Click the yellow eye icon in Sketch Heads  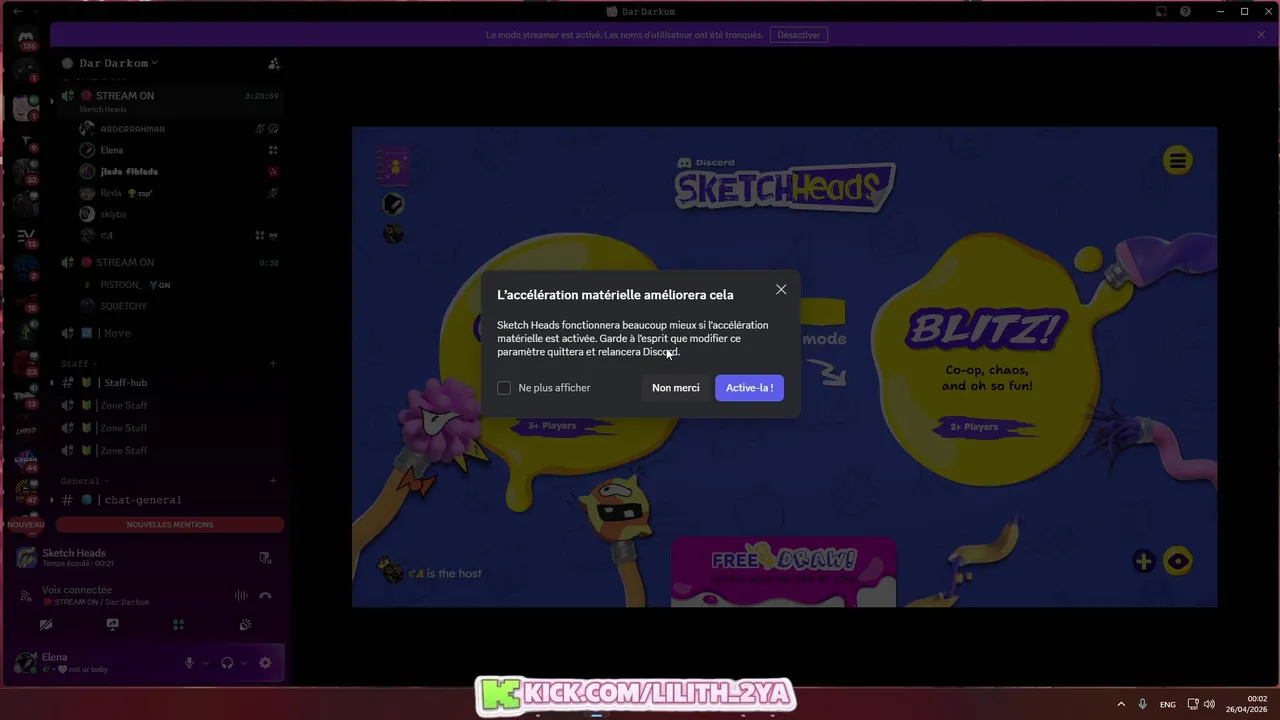pos(1178,561)
